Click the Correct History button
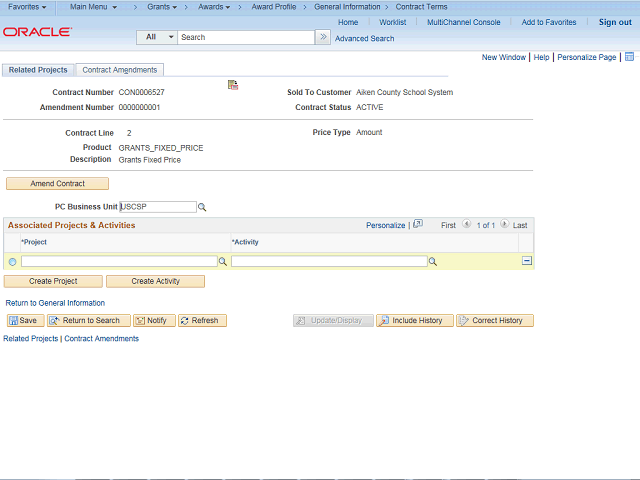Image resolution: width=640 pixels, height=480 pixels. (x=495, y=321)
